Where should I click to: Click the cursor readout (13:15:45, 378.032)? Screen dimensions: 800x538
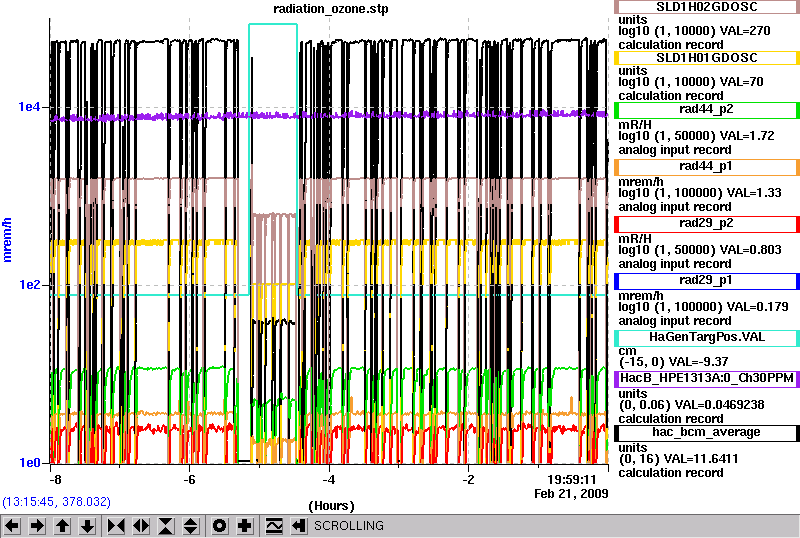point(56,502)
